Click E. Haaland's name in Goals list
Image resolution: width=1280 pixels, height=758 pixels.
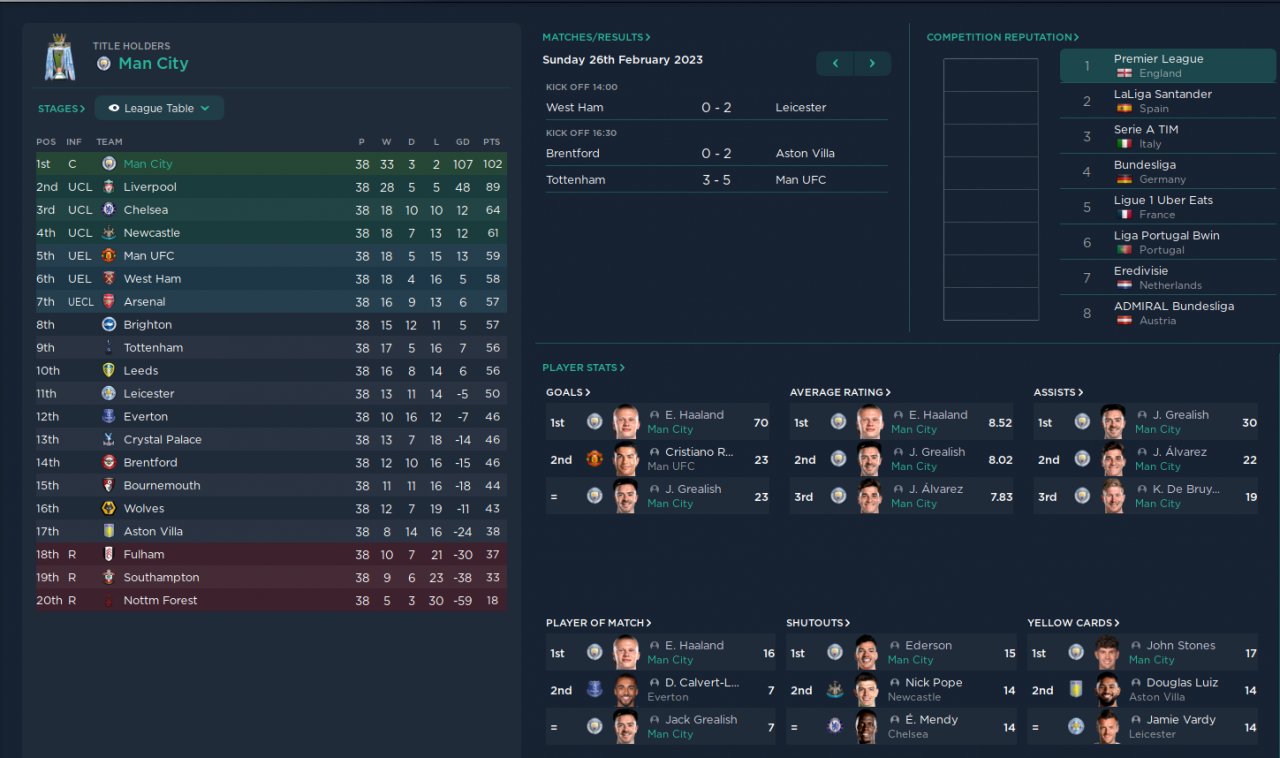click(694, 415)
